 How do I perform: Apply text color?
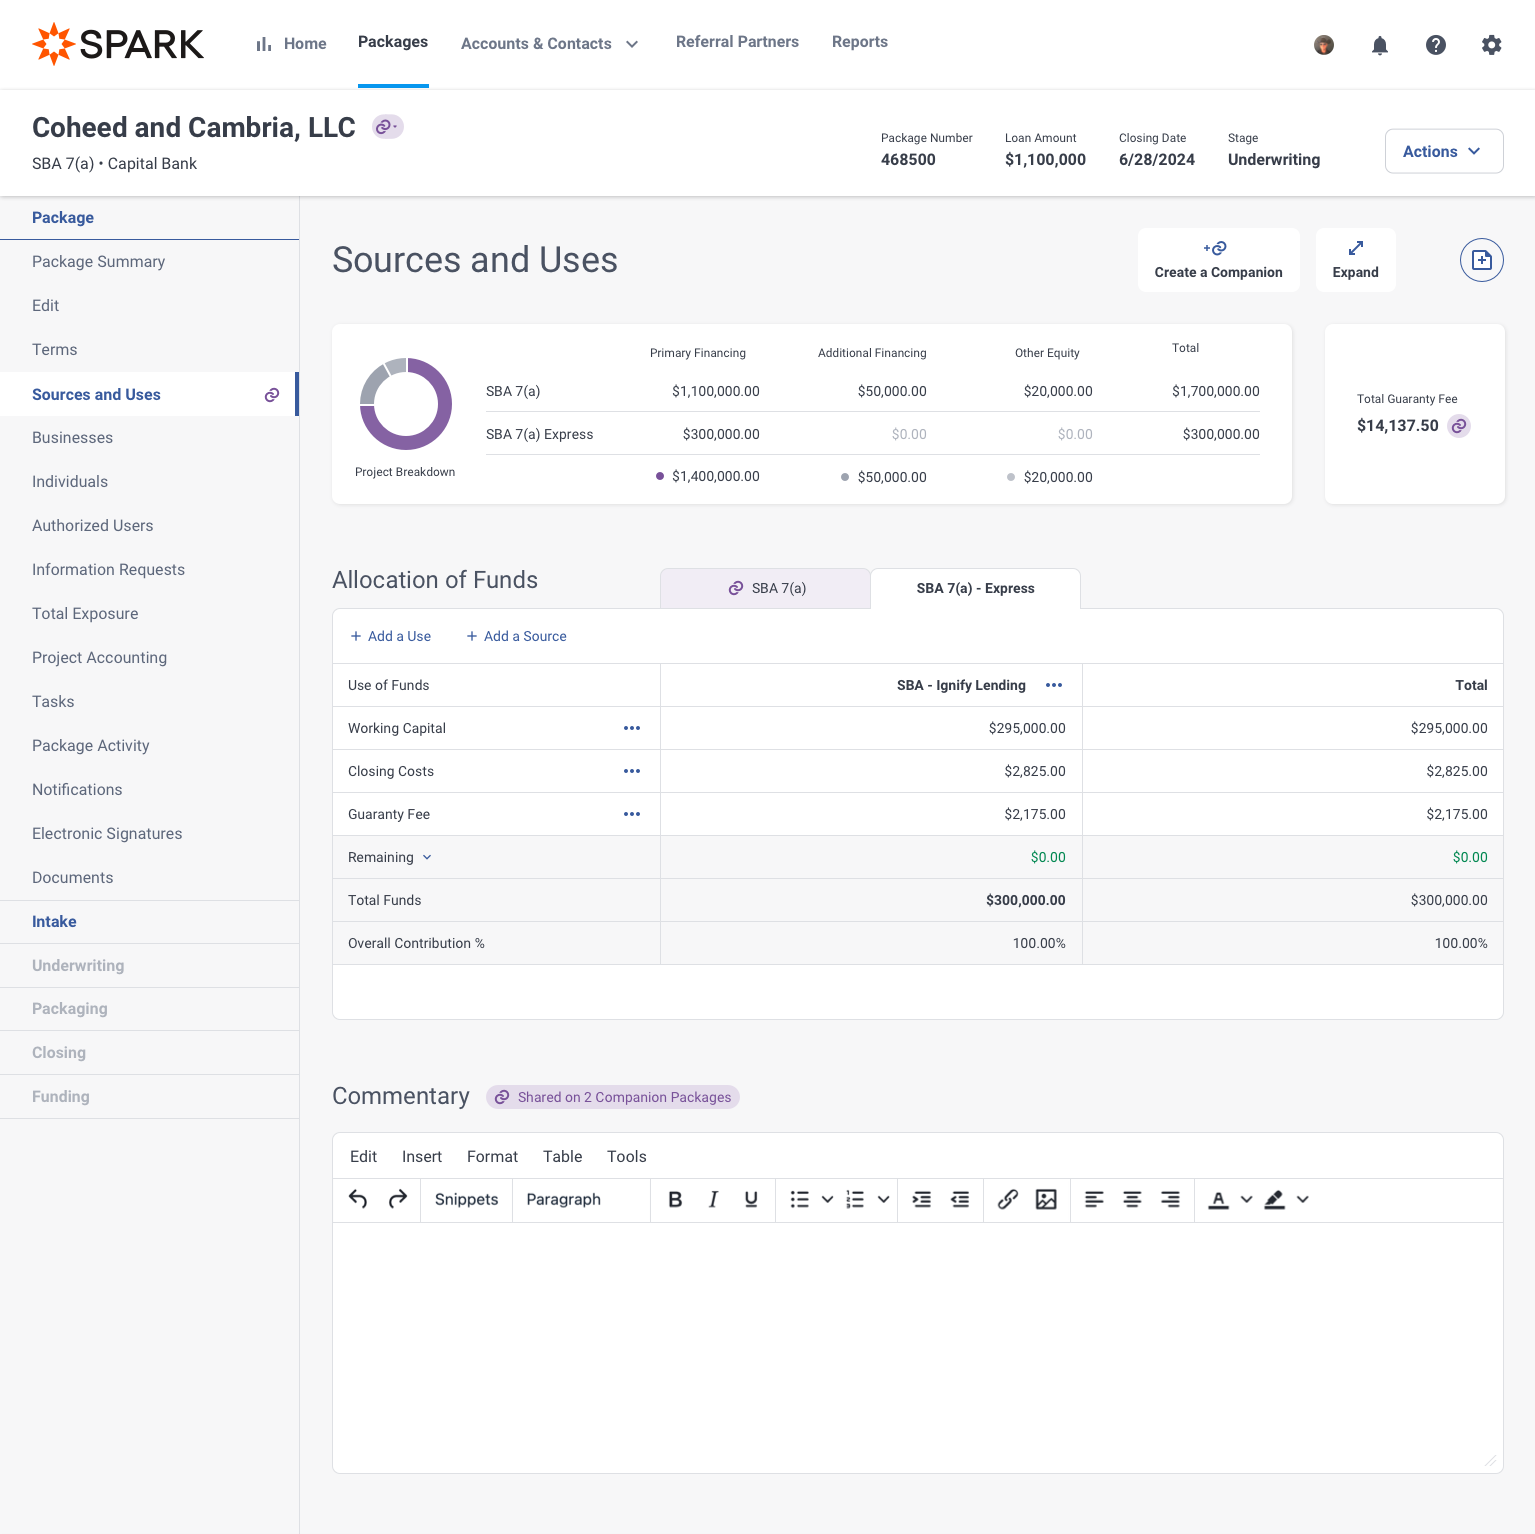(x=1218, y=1199)
